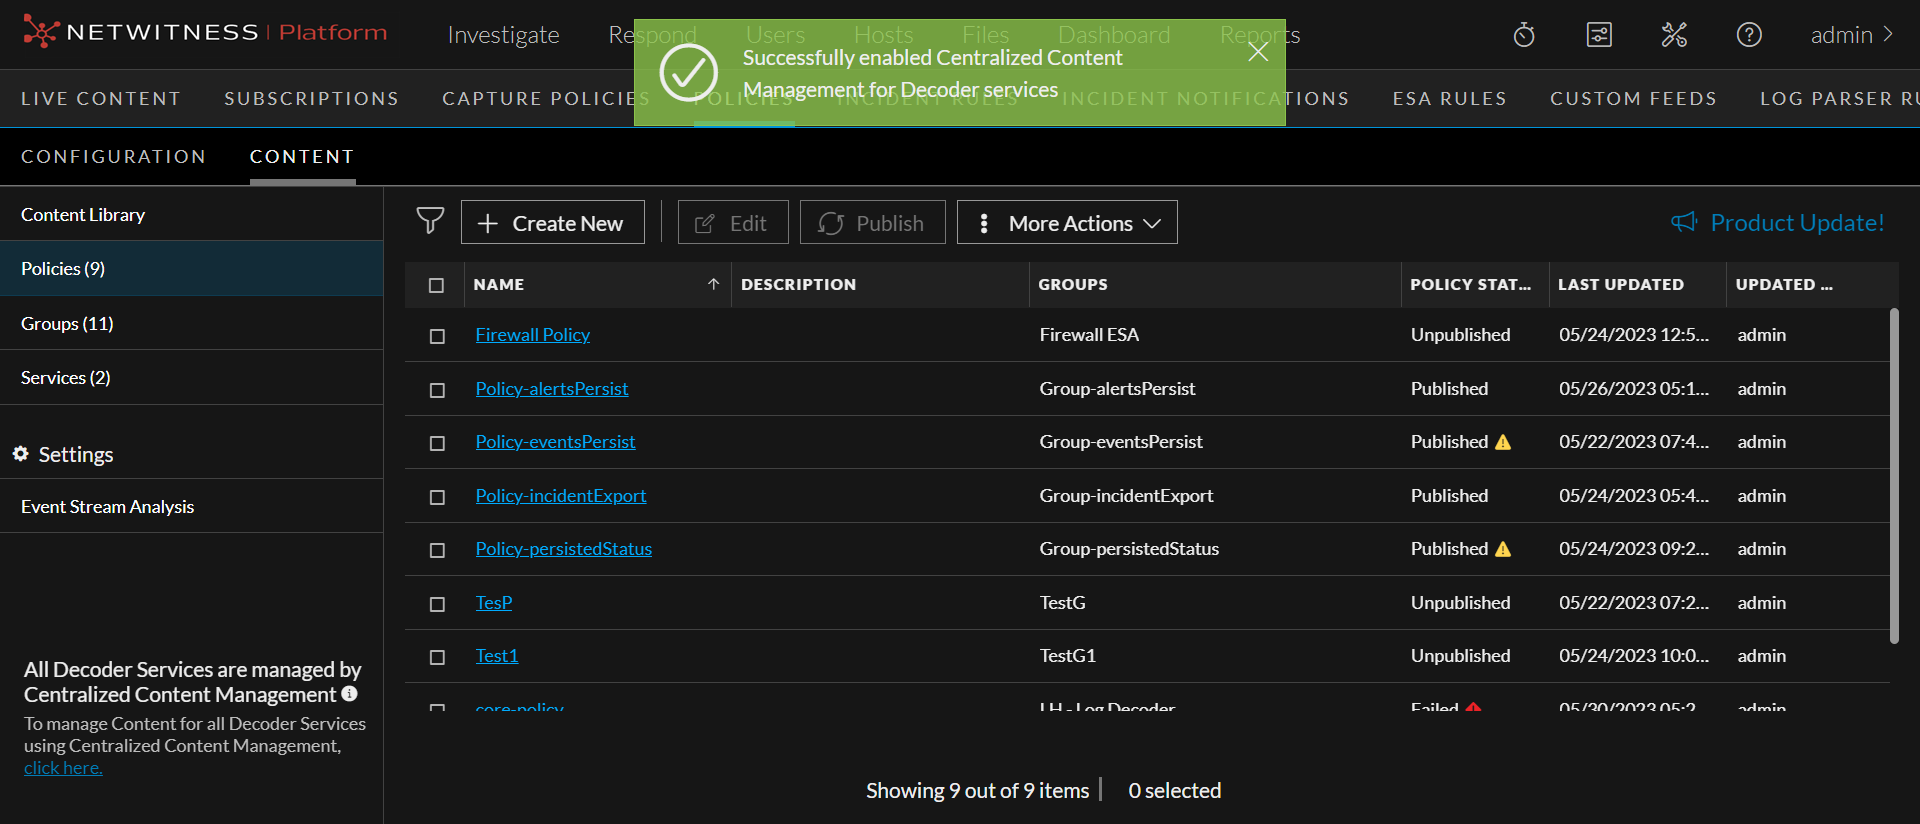Open ESA Rules tab
1920x824 pixels.
pyautogui.click(x=1449, y=98)
